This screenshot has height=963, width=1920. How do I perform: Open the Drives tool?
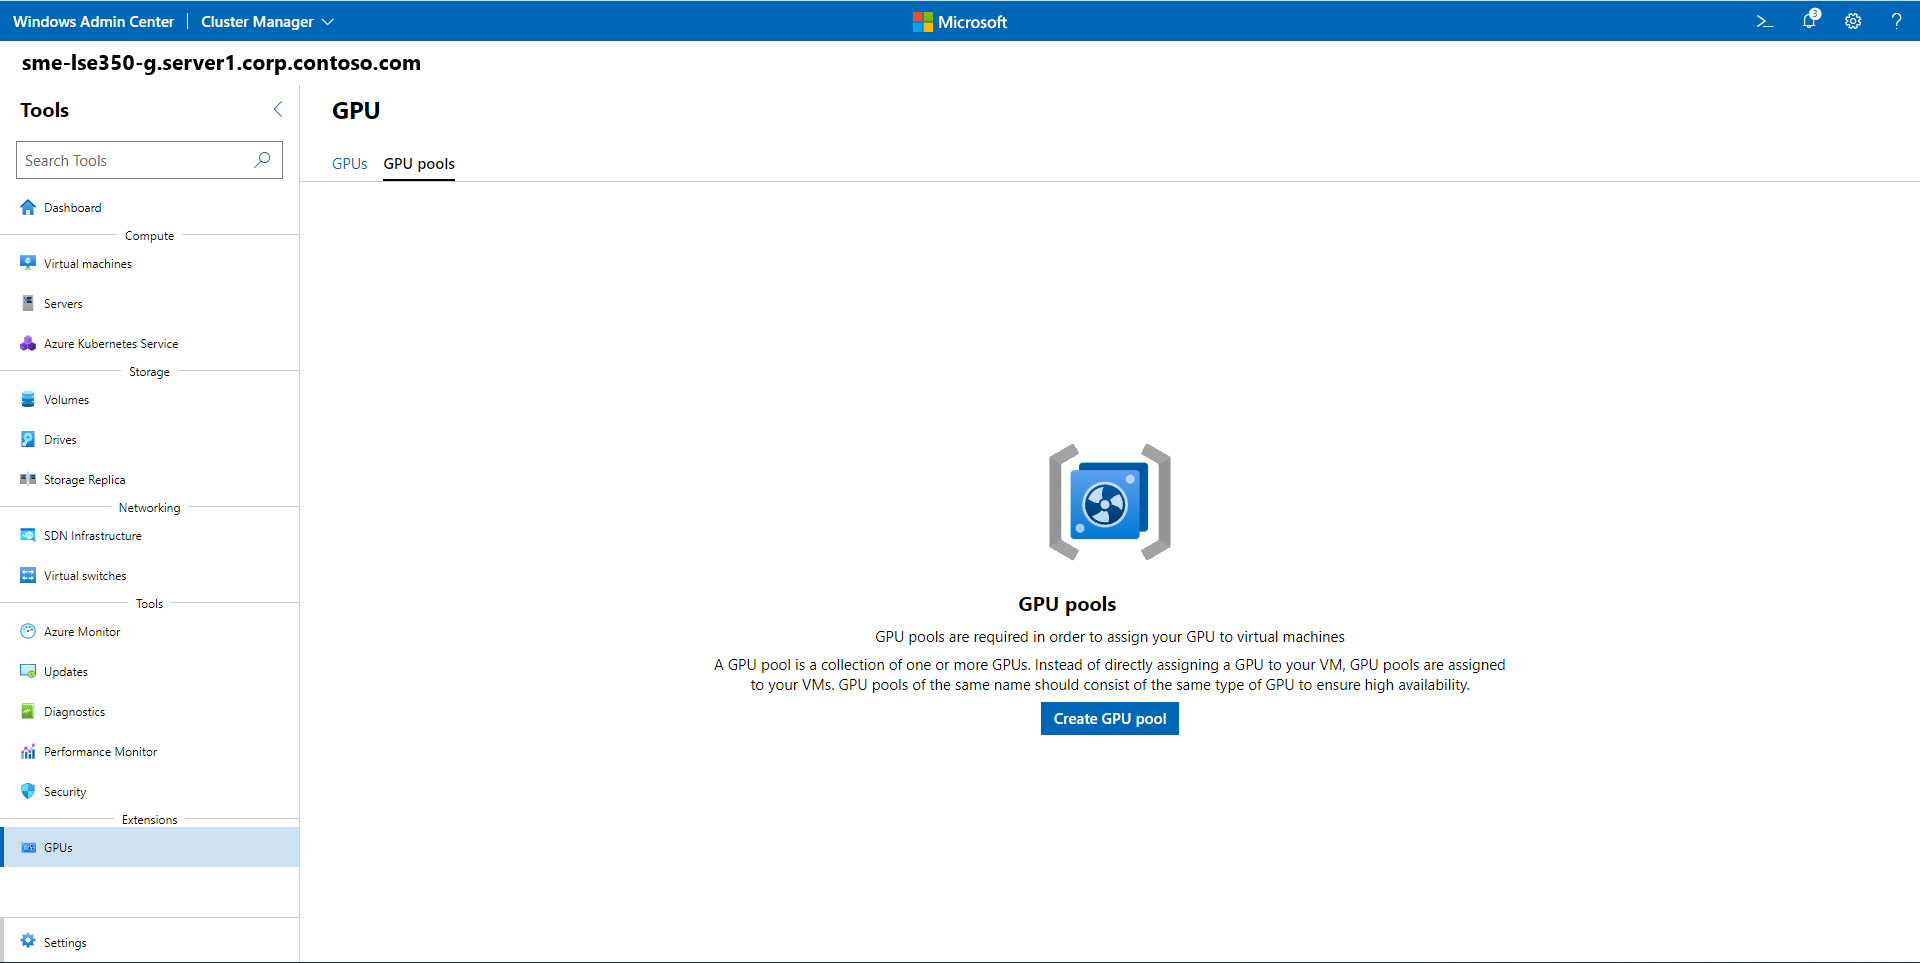(x=60, y=439)
